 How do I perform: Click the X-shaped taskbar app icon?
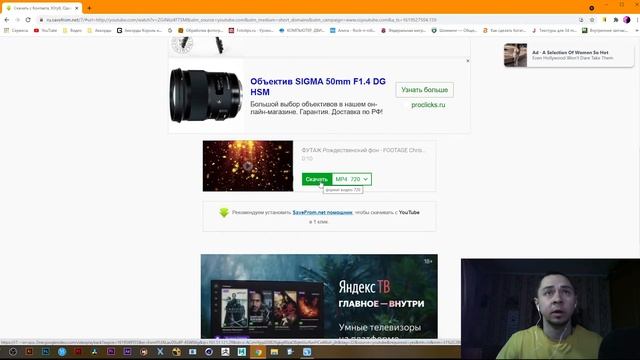coord(160,351)
